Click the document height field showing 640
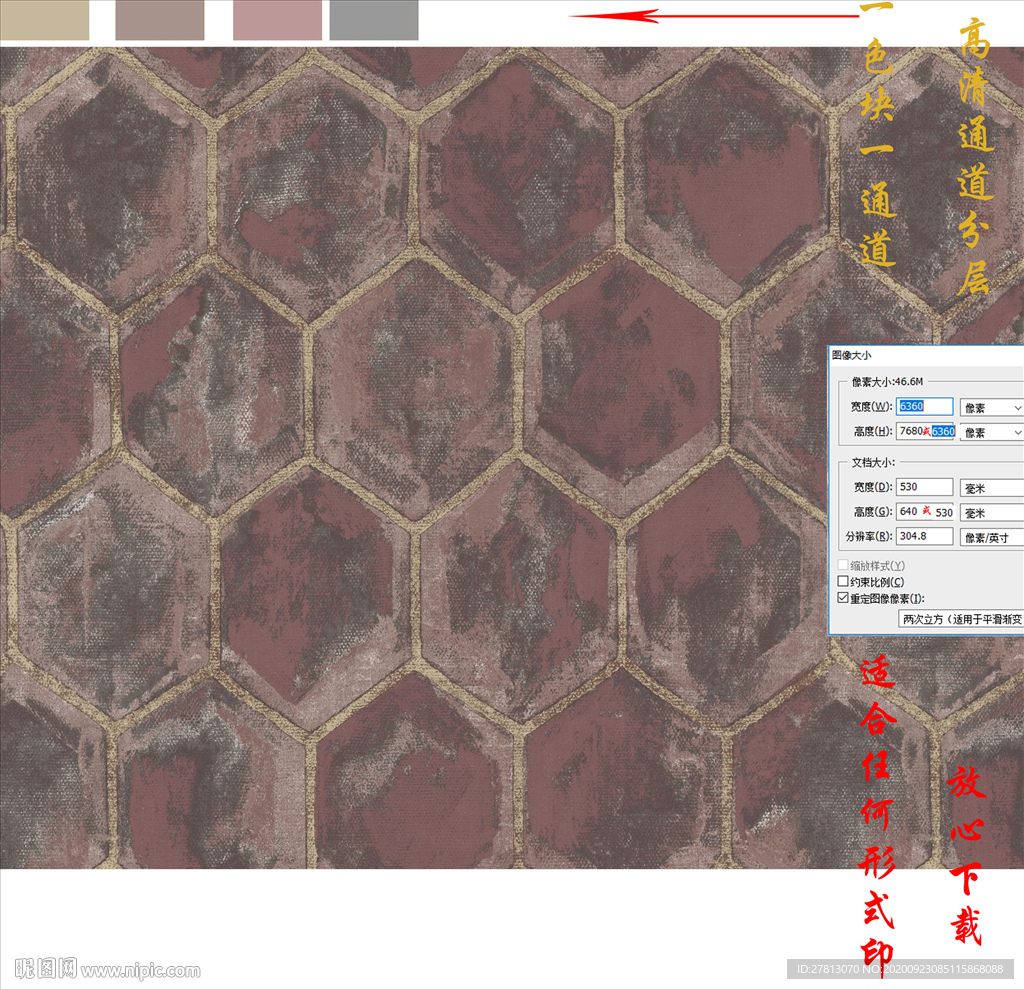1024x989 pixels. 924,511
